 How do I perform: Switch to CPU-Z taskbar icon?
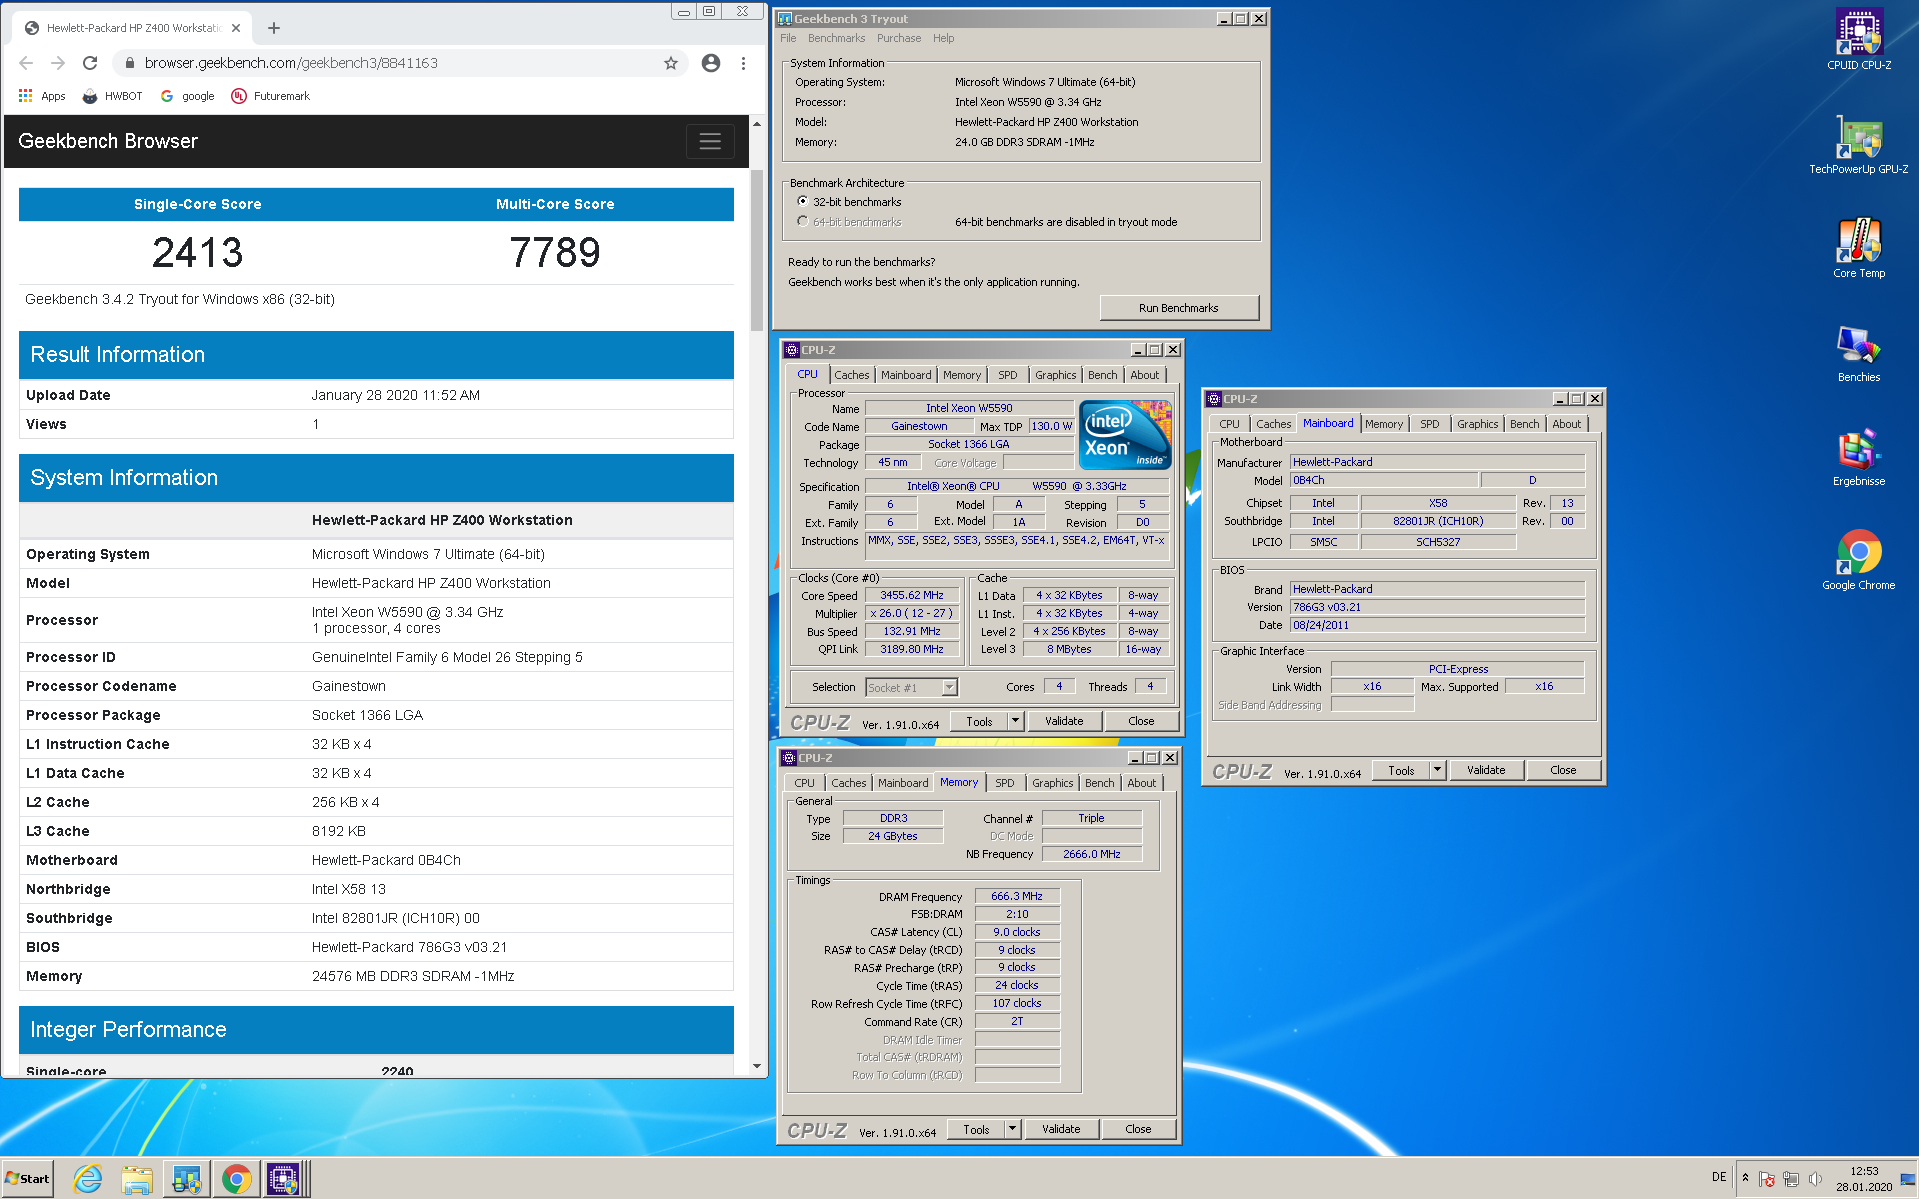pos(284,1179)
